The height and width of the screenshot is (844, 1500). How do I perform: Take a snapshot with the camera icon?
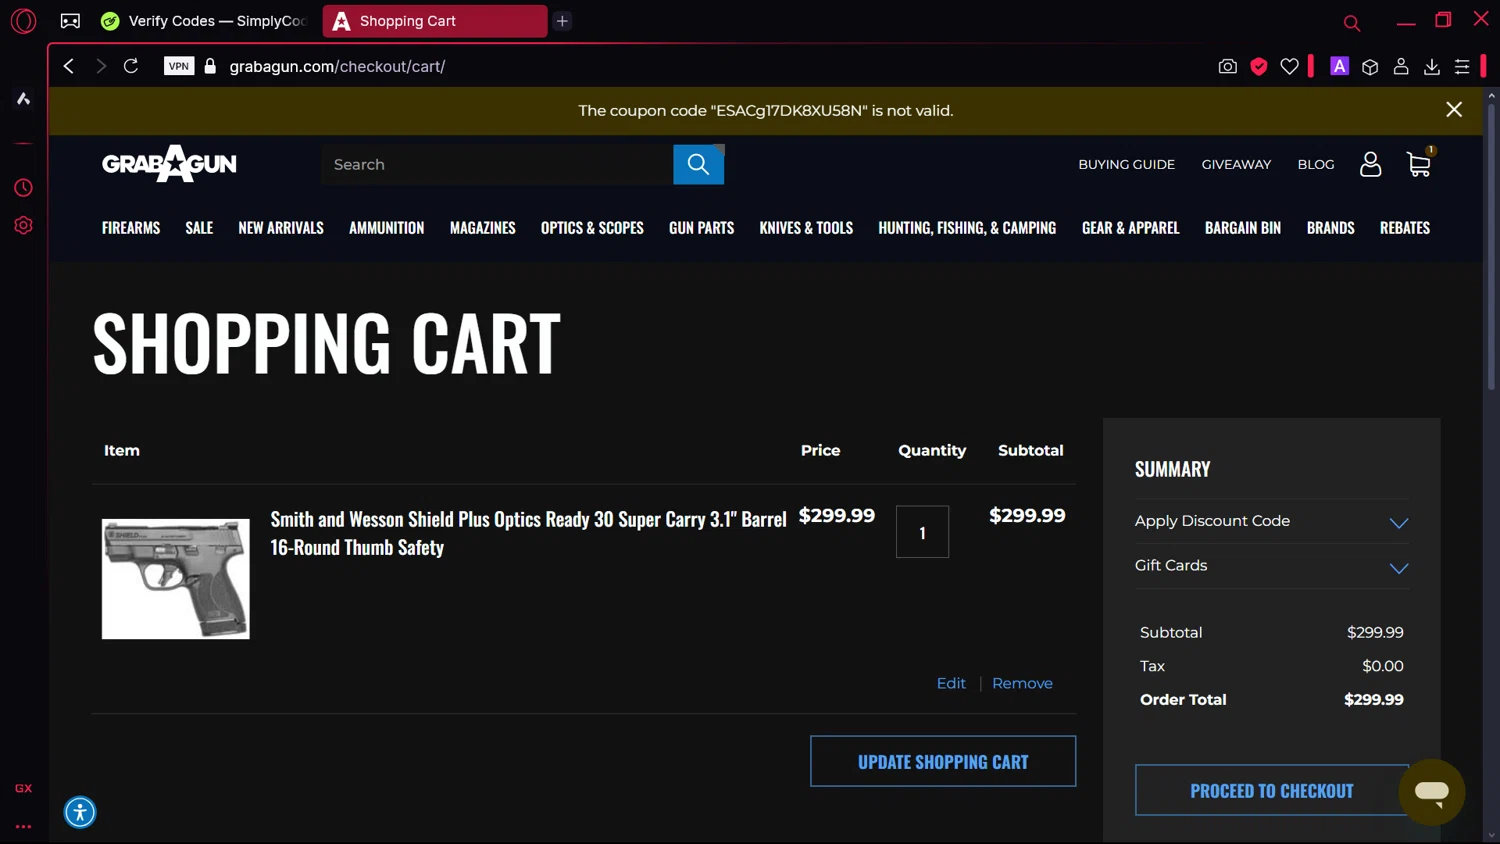[x=1228, y=66]
